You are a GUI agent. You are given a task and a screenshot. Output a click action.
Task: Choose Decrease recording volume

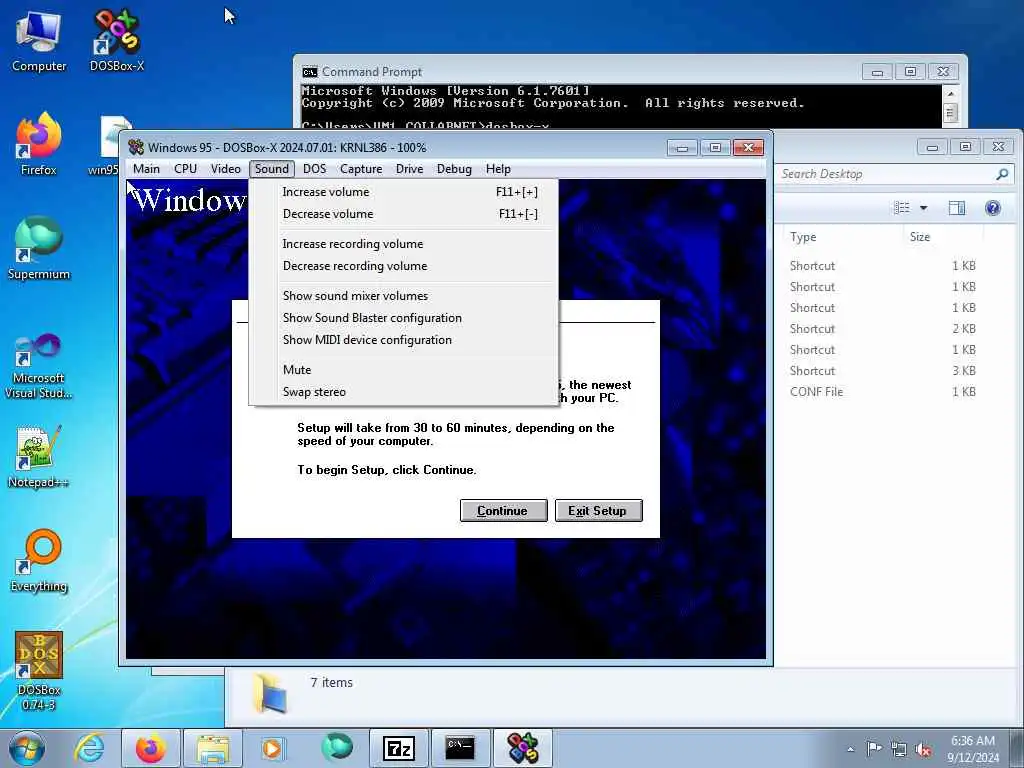404,266
